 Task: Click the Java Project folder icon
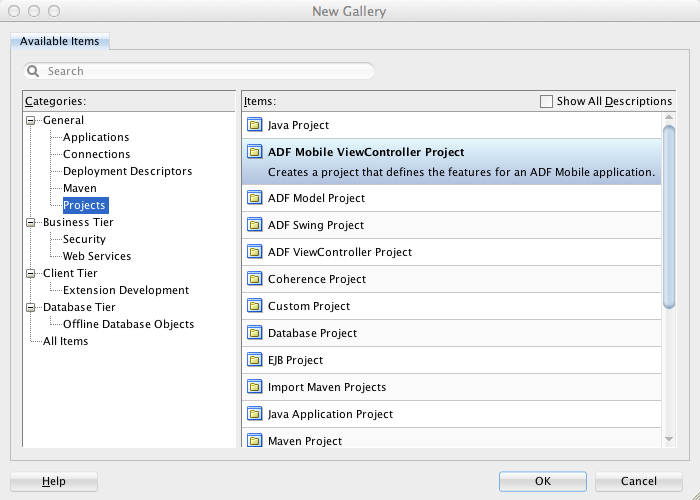pyautogui.click(x=254, y=125)
